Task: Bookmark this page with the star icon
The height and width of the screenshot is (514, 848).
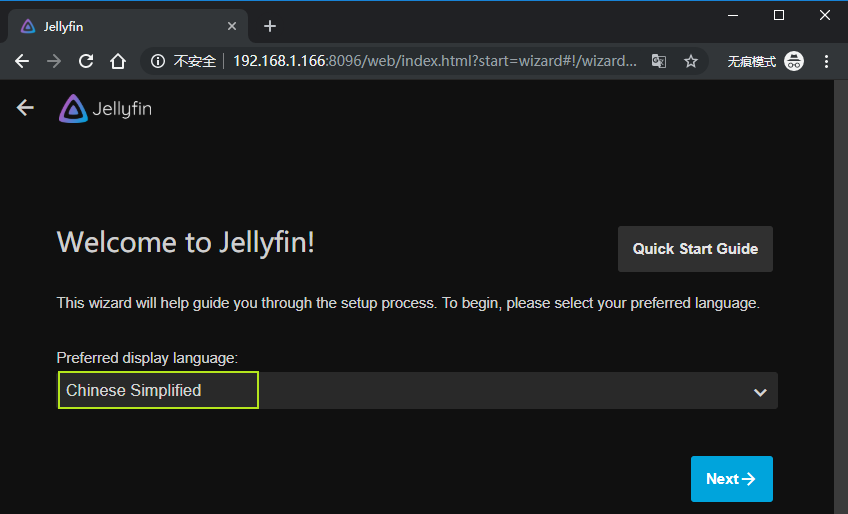Action: tap(690, 61)
